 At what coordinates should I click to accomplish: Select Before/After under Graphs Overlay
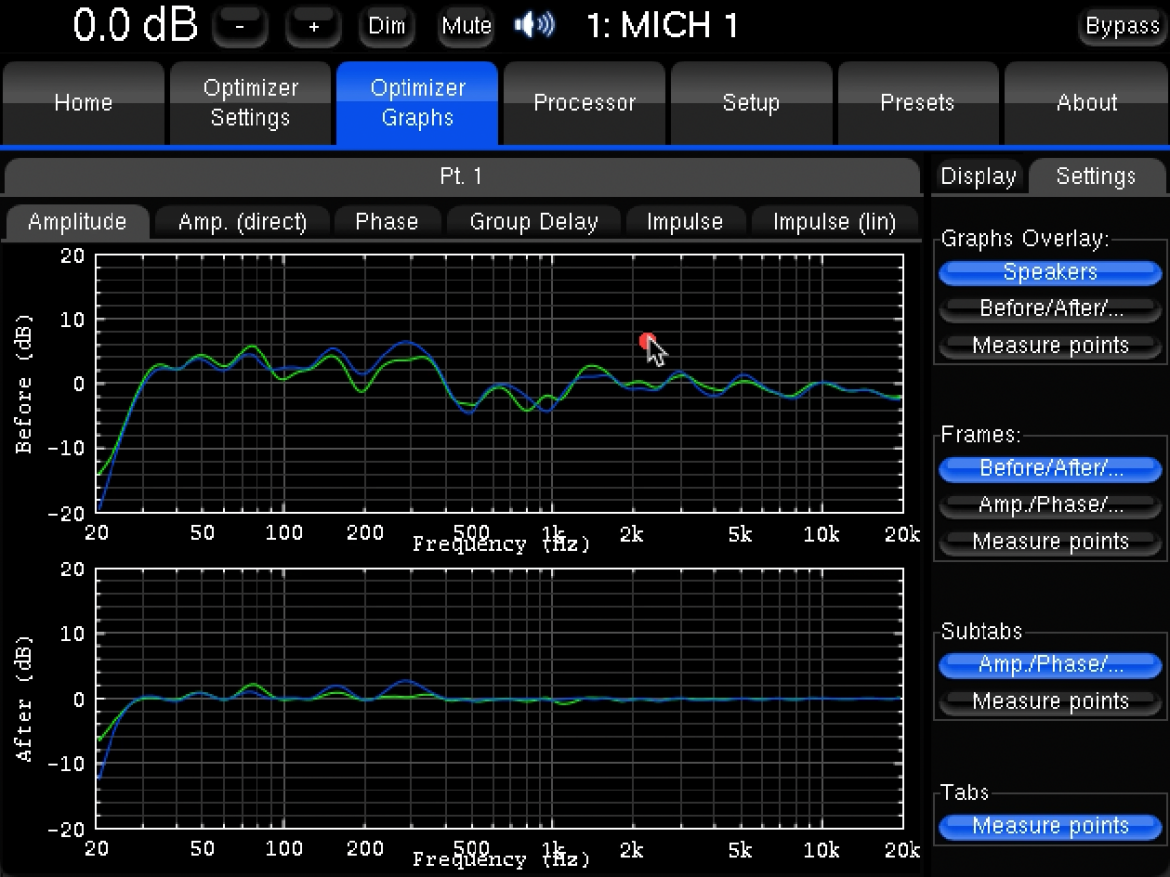click(x=1051, y=308)
